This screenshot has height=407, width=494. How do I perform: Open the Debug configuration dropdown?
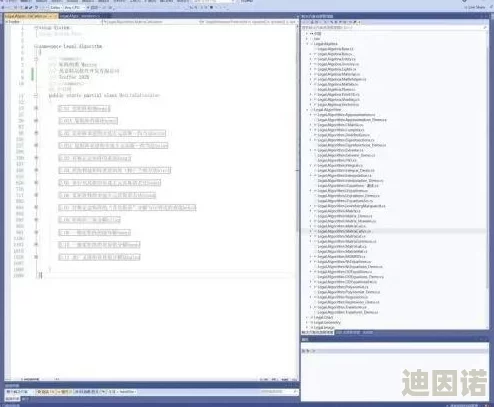coord(55,7)
